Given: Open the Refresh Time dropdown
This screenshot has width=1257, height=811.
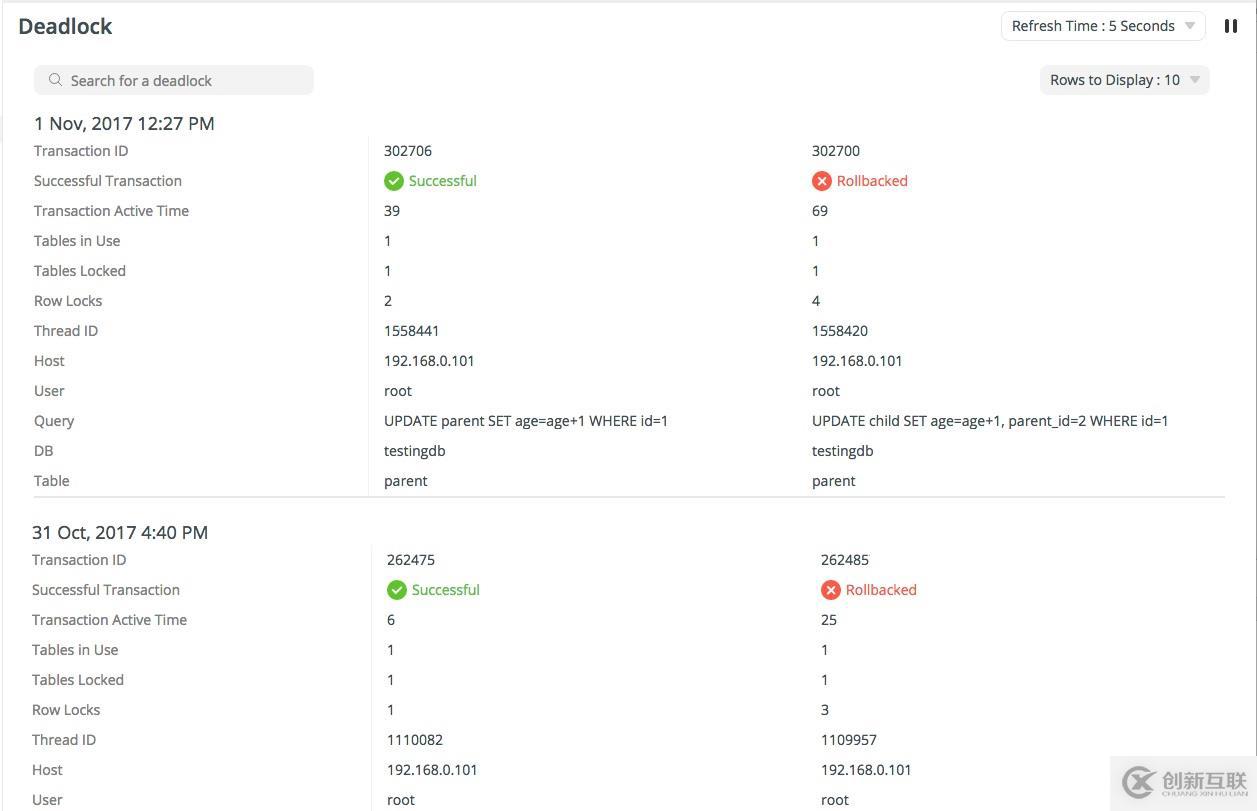Looking at the screenshot, I should click(x=1102, y=26).
